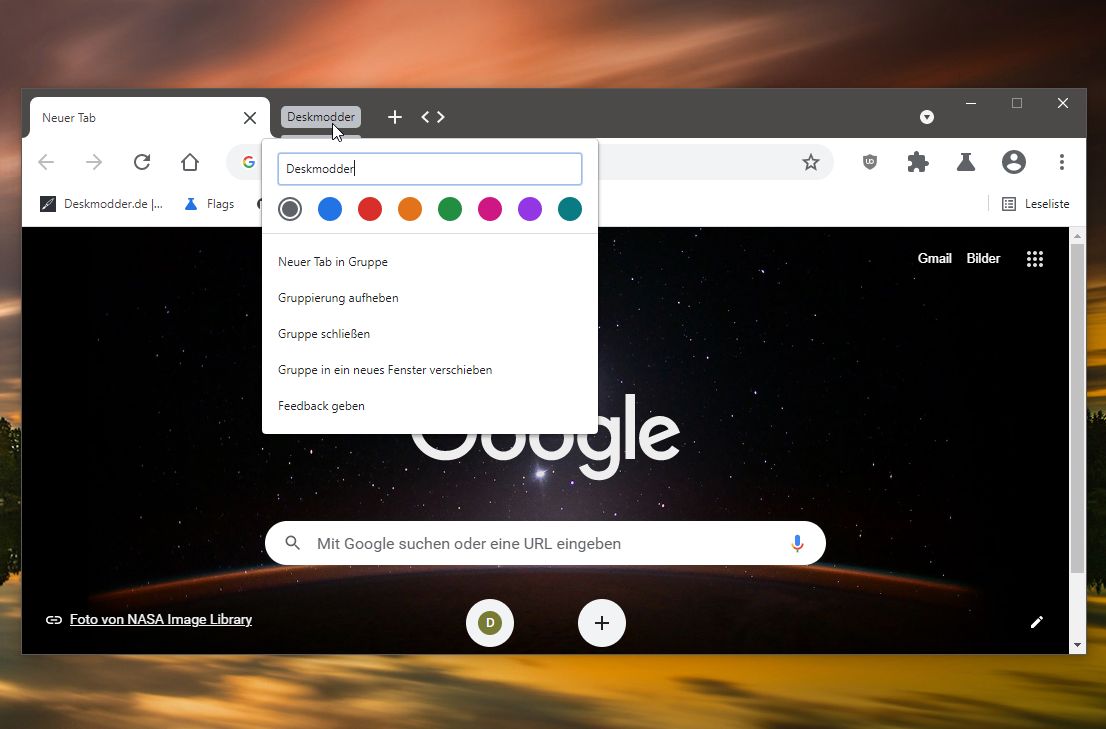Image resolution: width=1106 pixels, height=729 pixels.
Task: Click the search magnifier icon in the Google search box
Action: tap(293, 543)
